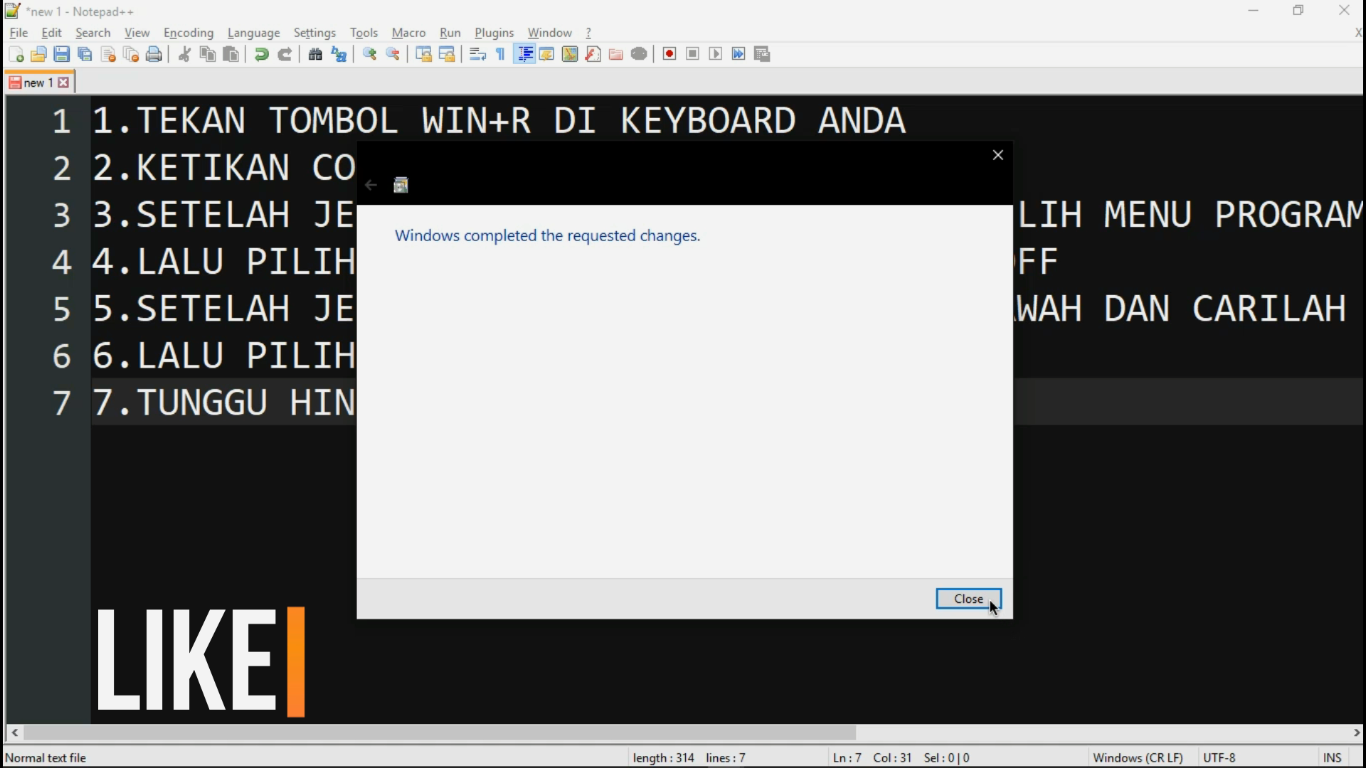This screenshot has width=1366, height=768.
Task: Open the Tools menu
Action: (x=364, y=33)
